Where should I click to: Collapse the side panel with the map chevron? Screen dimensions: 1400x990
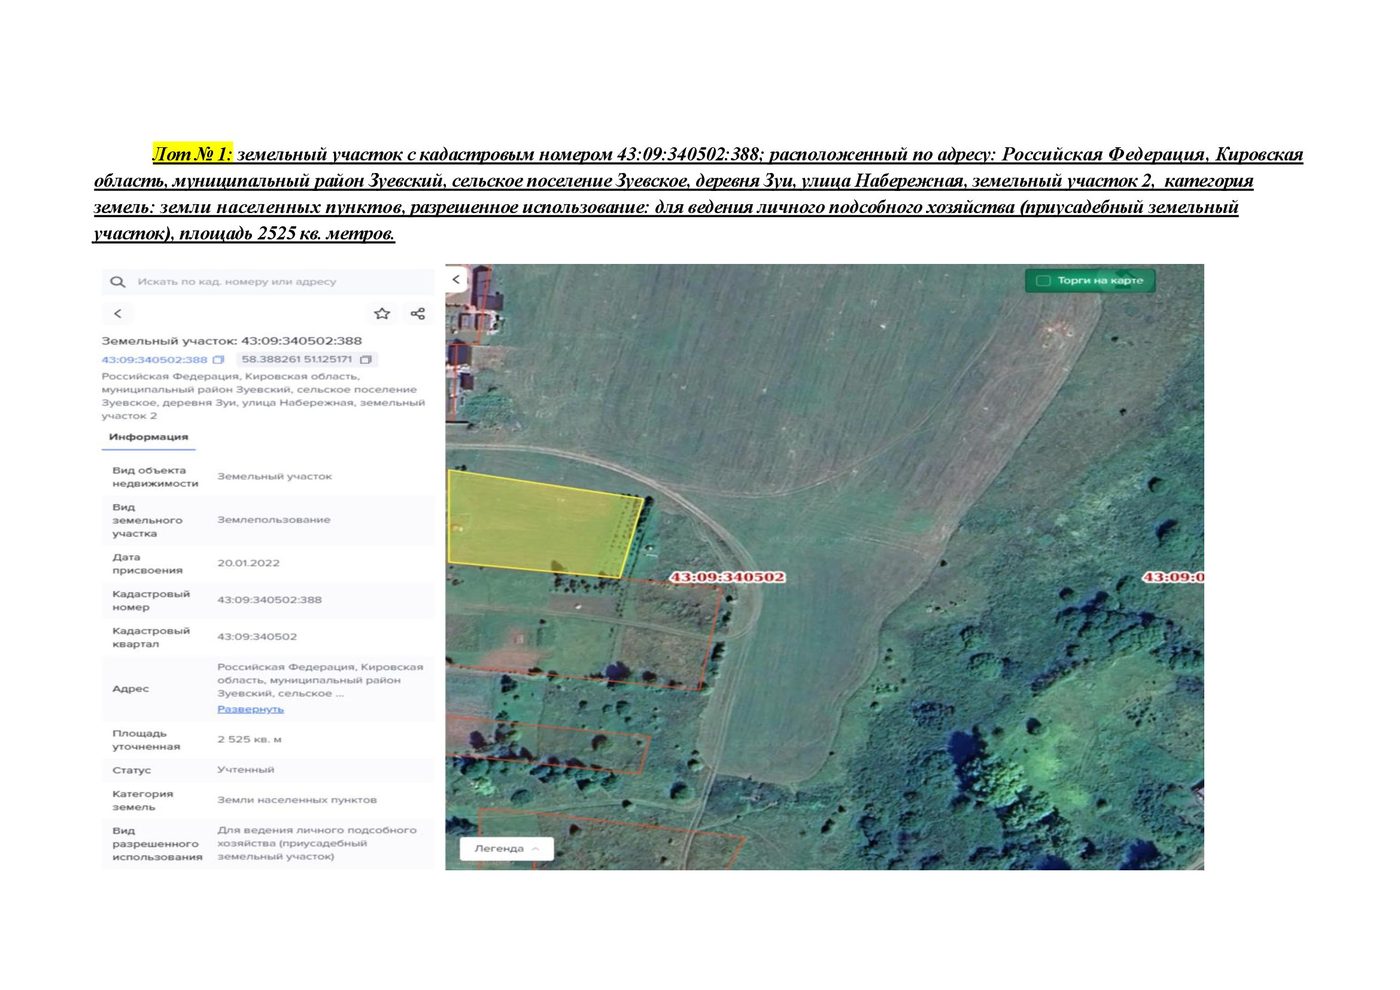tap(456, 280)
